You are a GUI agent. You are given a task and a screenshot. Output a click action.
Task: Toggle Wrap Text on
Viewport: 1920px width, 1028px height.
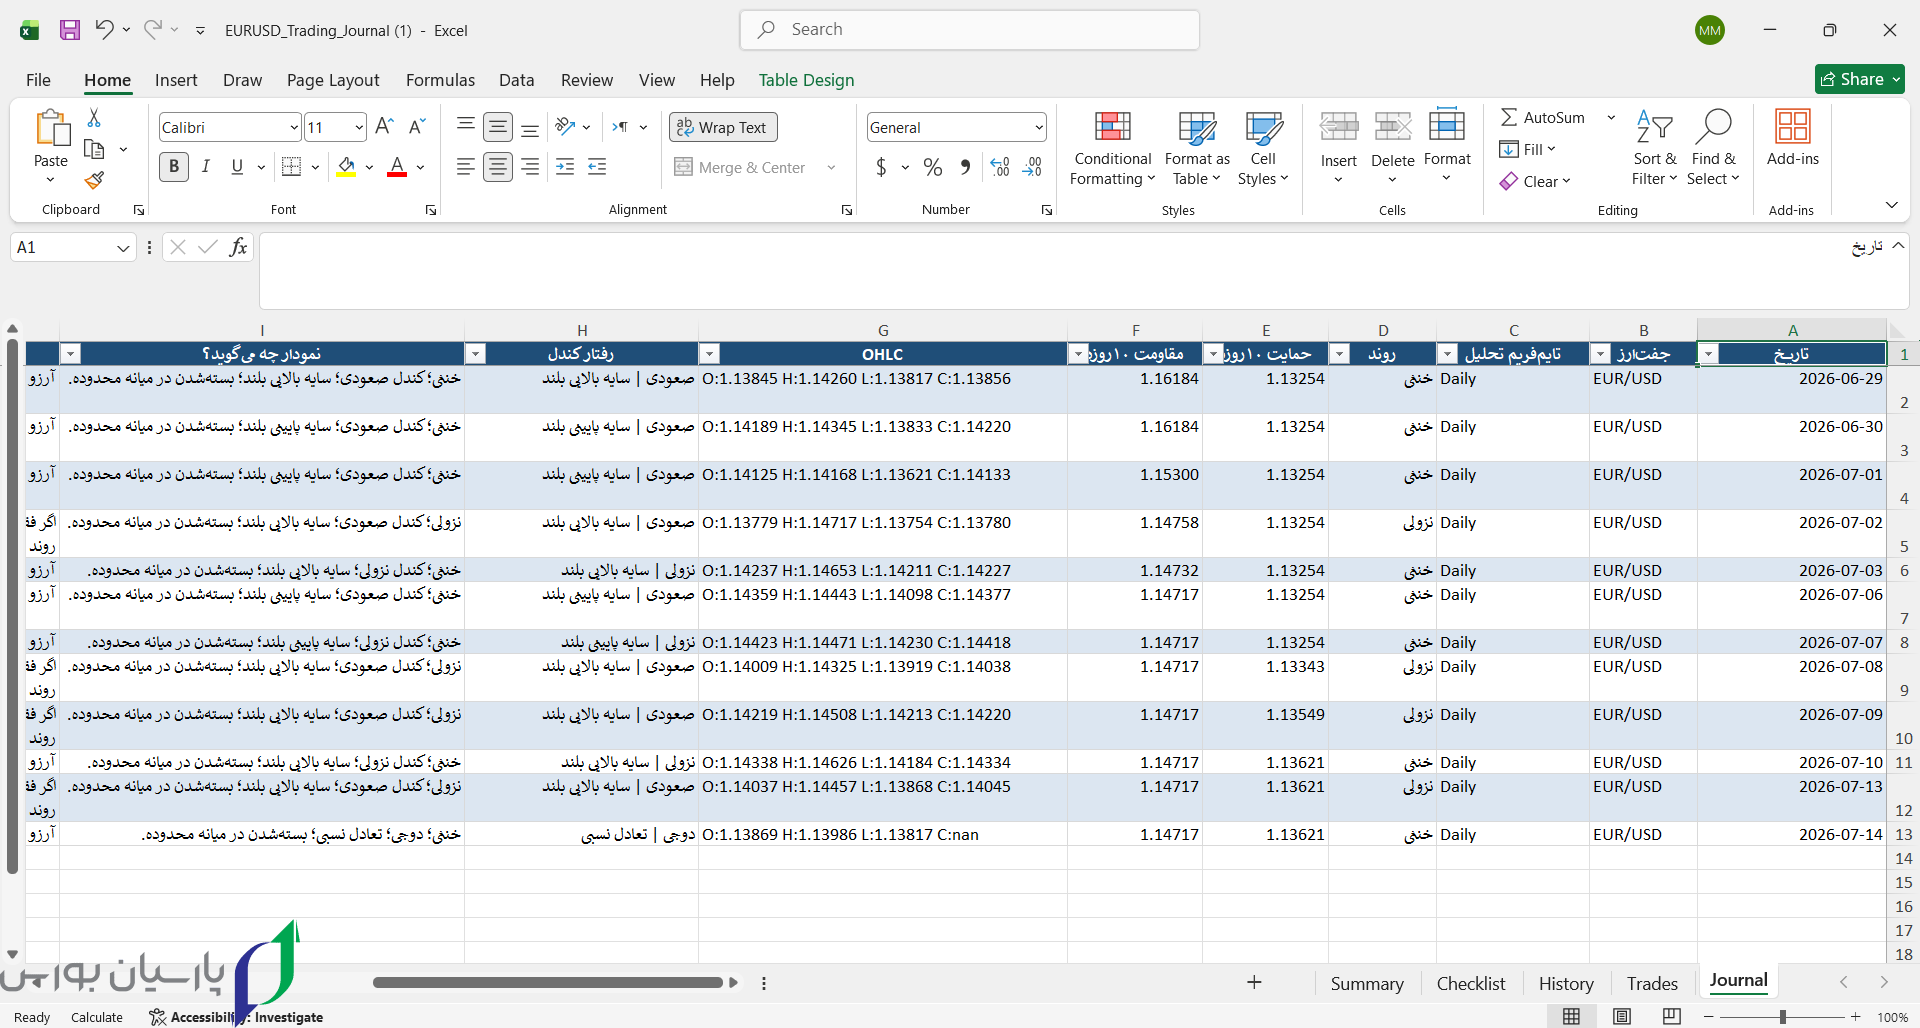[x=722, y=127]
